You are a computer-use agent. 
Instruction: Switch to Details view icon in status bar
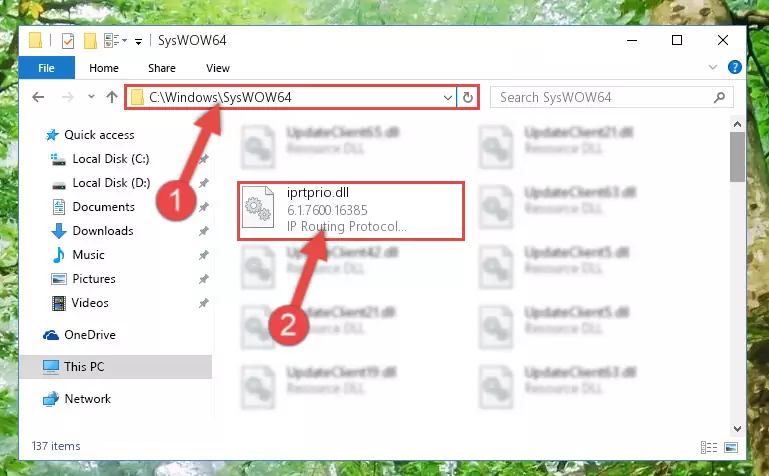[709, 447]
